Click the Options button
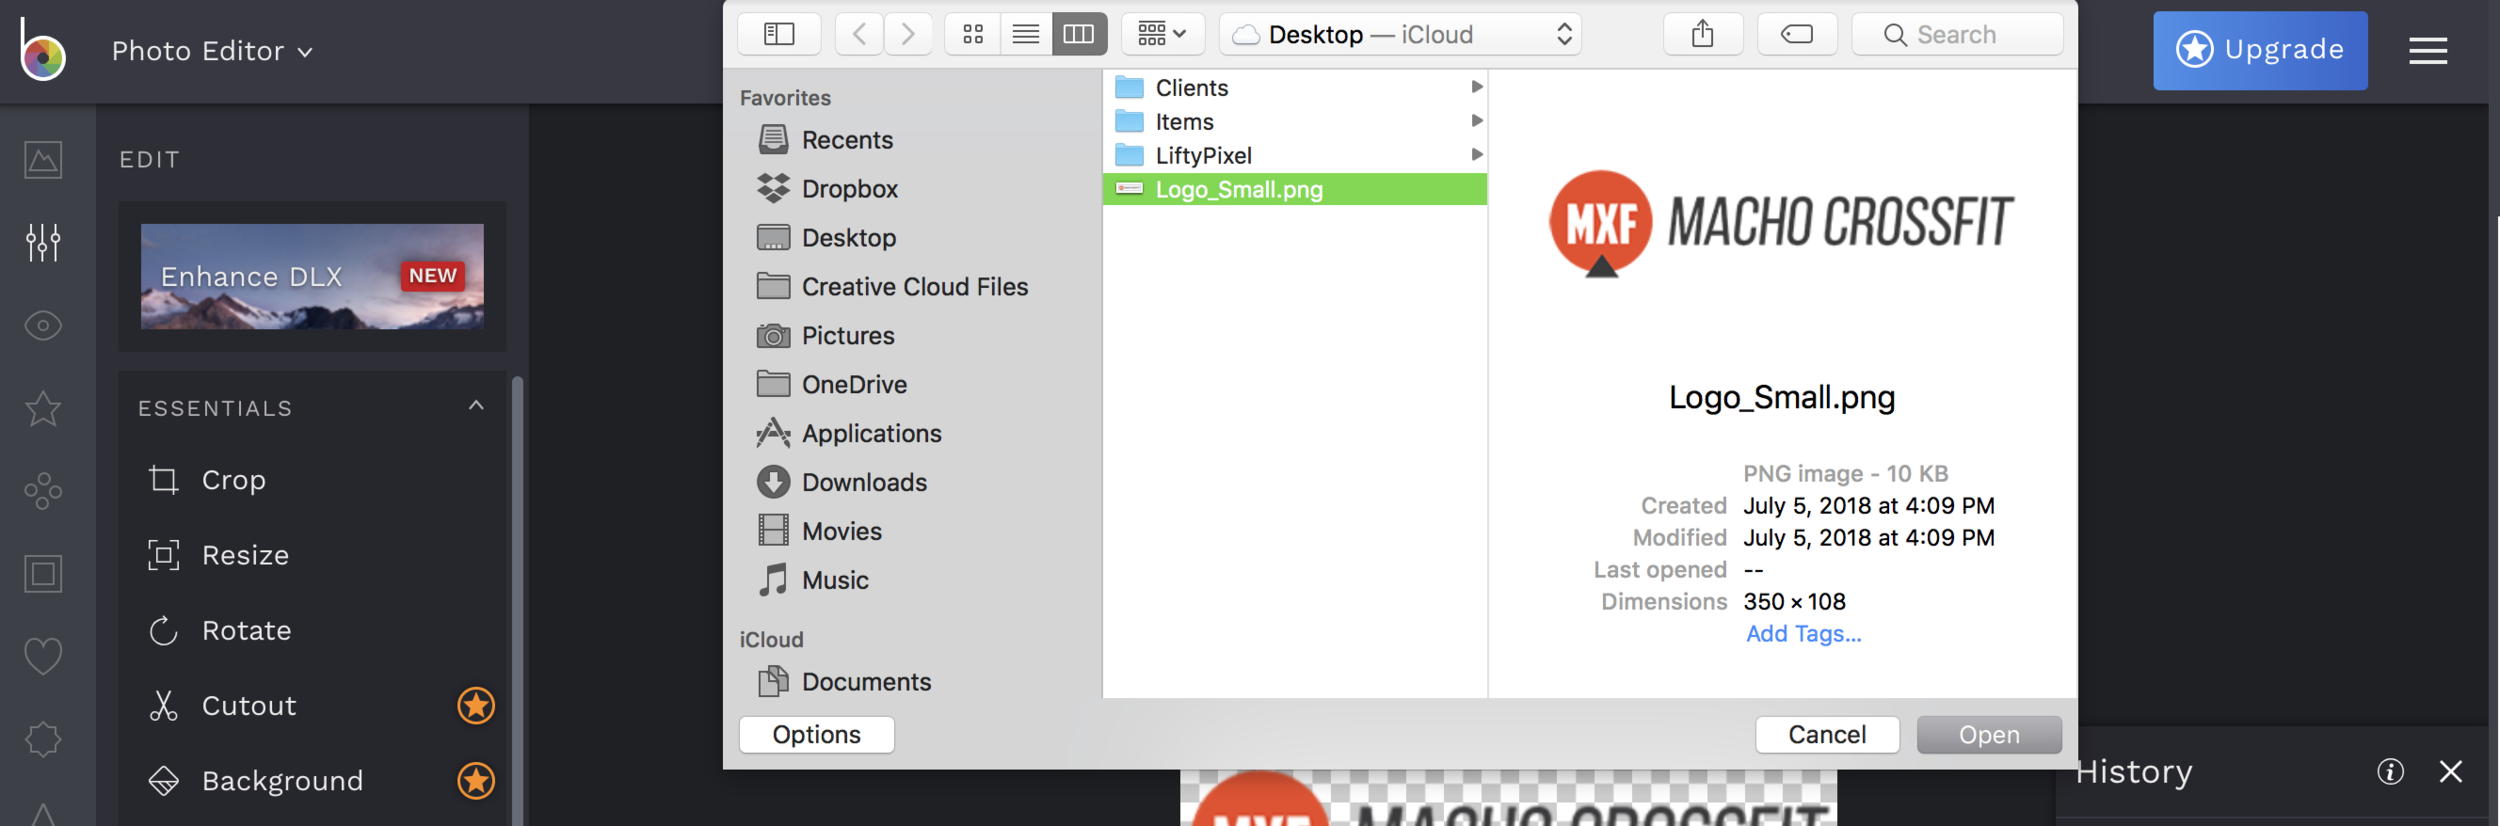Viewport: 2500px width, 826px height. (x=816, y=735)
